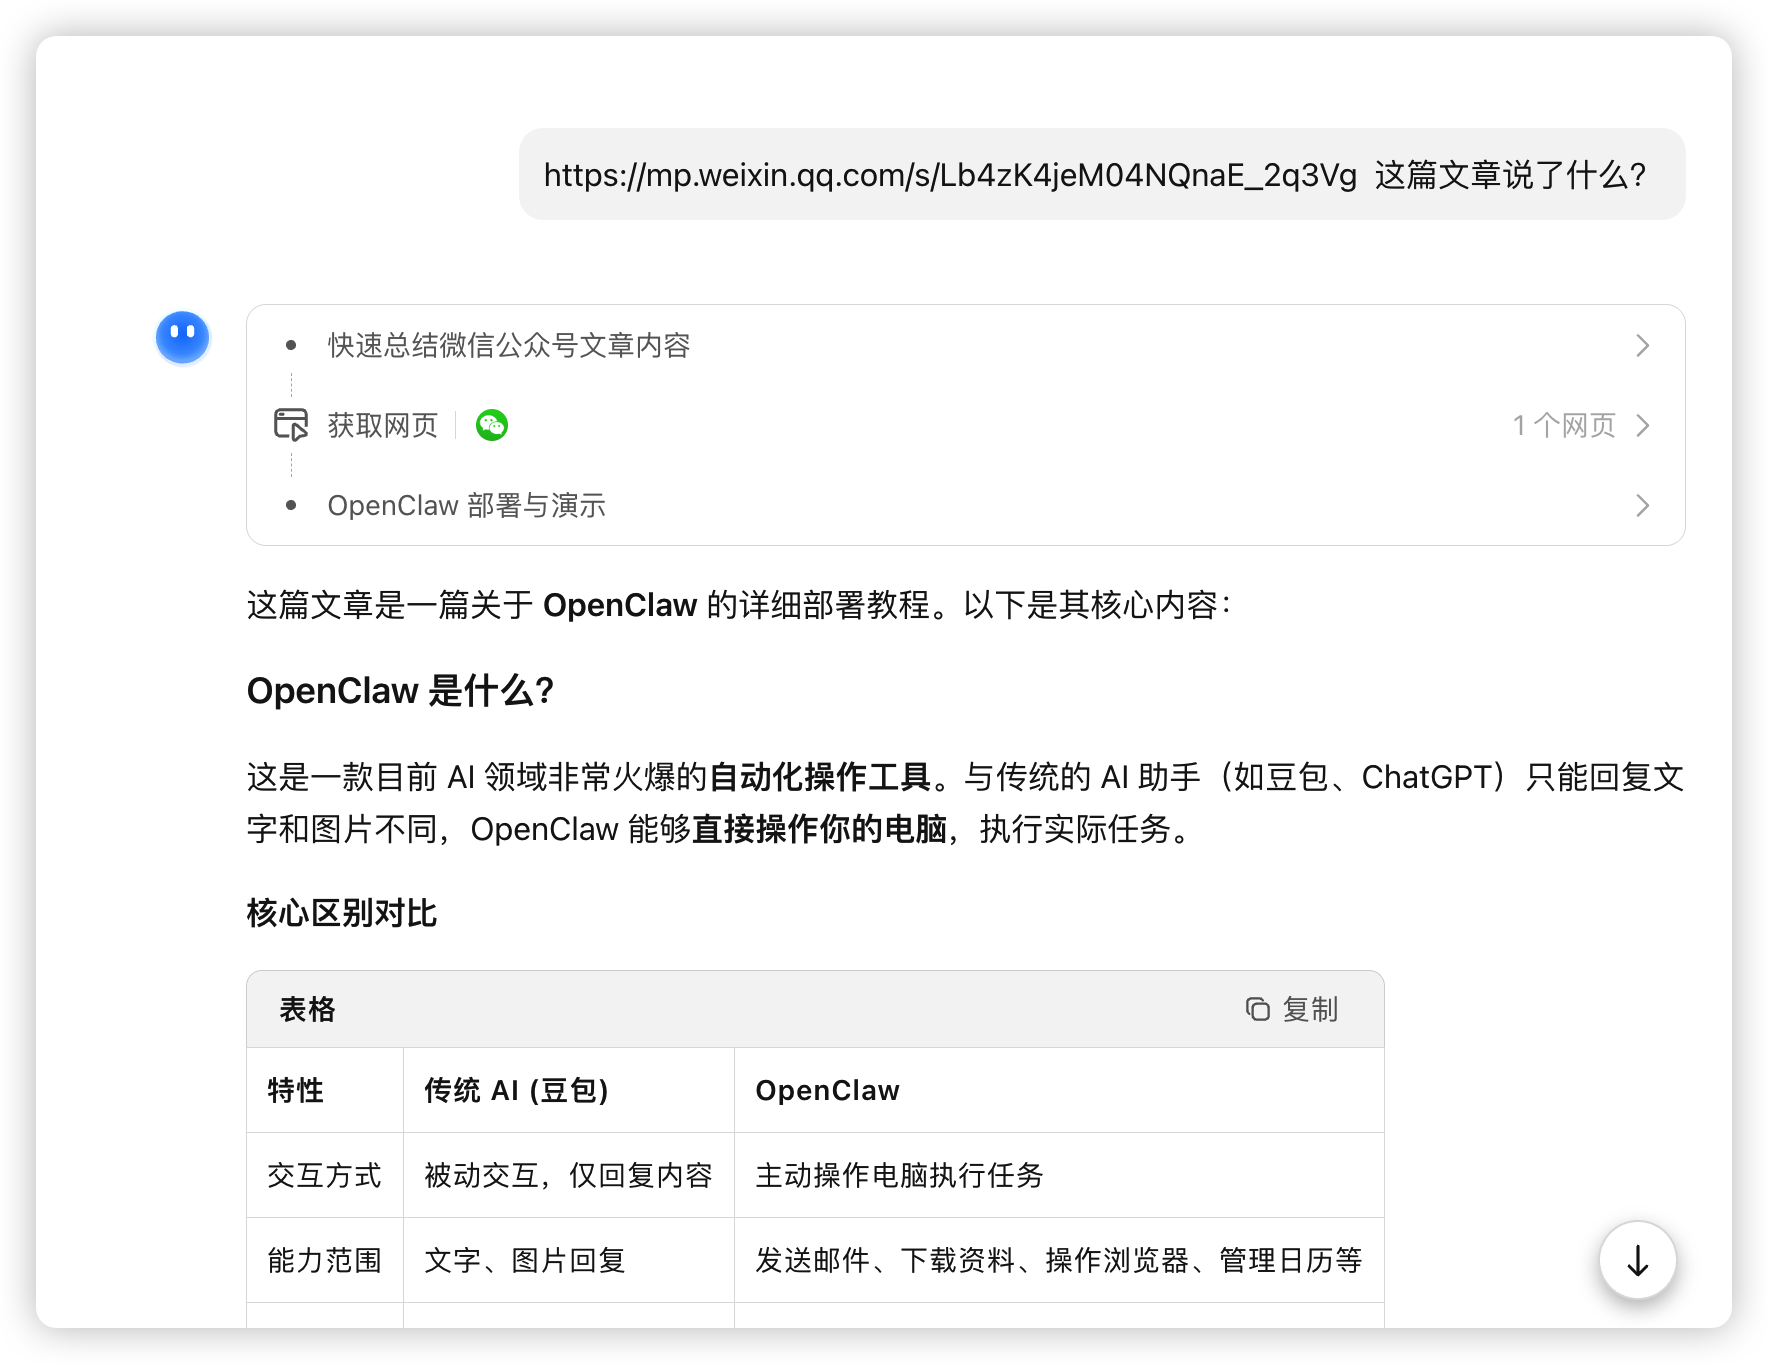Select the 能力范围 row label cell

pos(325,1260)
